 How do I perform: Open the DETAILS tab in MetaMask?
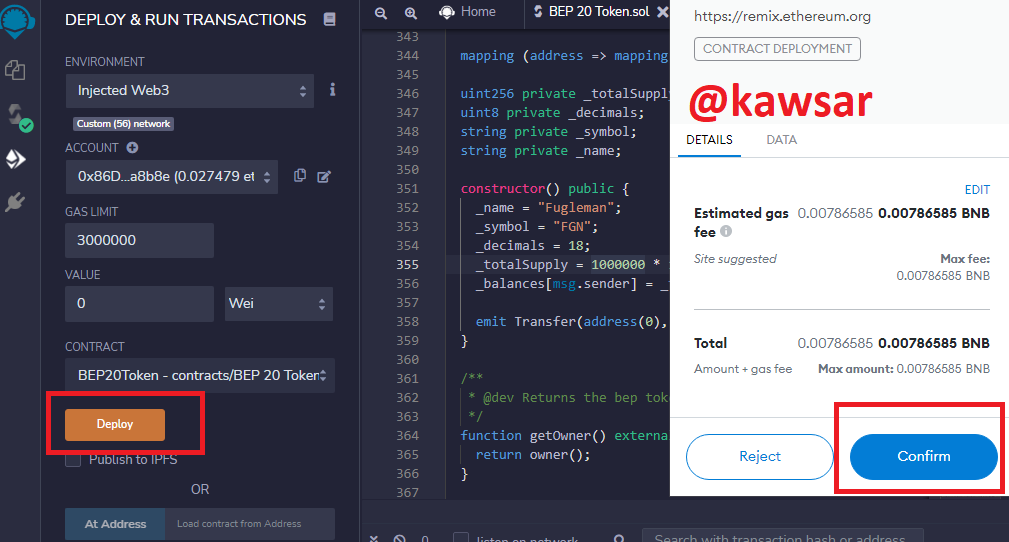[709, 140]
